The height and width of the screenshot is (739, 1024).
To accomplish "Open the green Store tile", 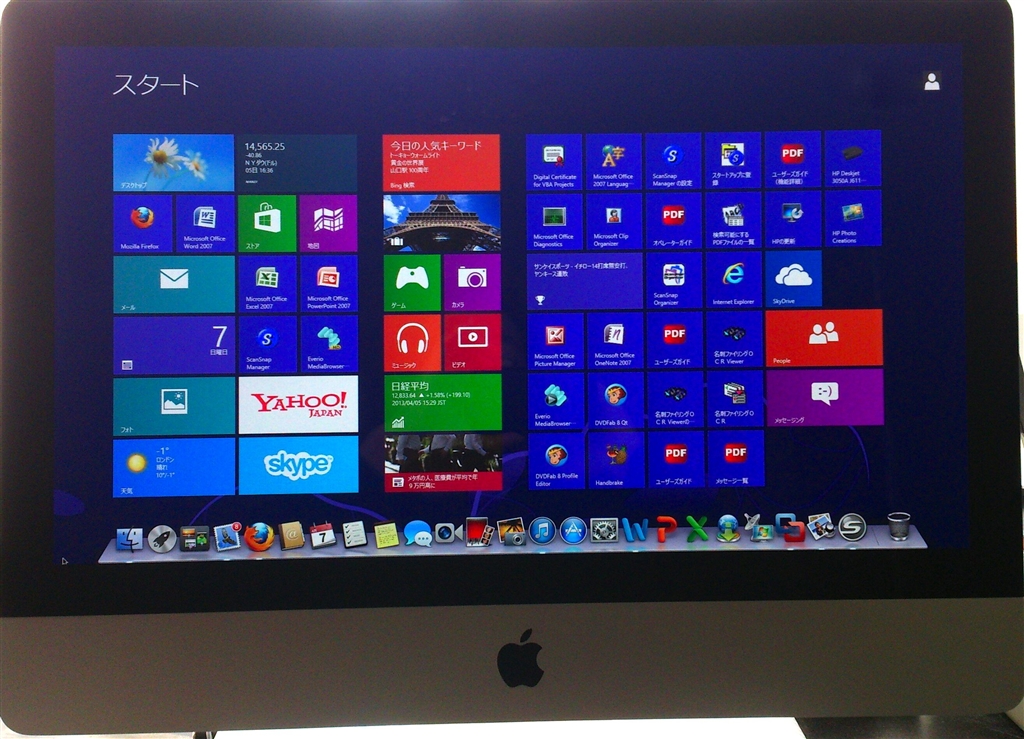I will coord(266,223).
